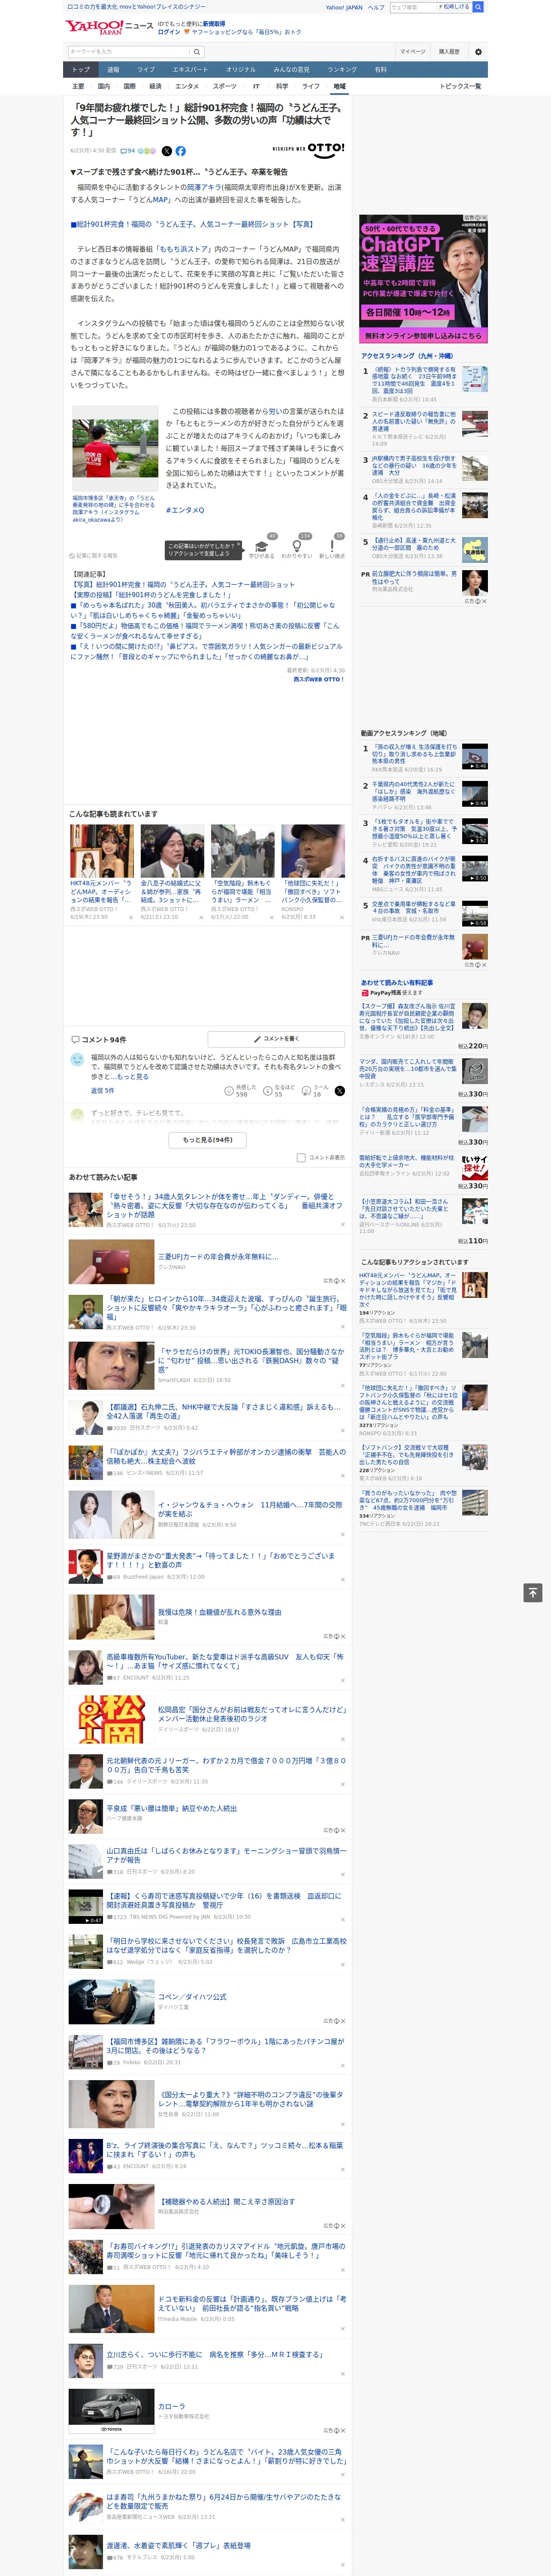
Task: Open the コペン／ダイハツ公式 ad link
Action: click(x=192, y=1997)
